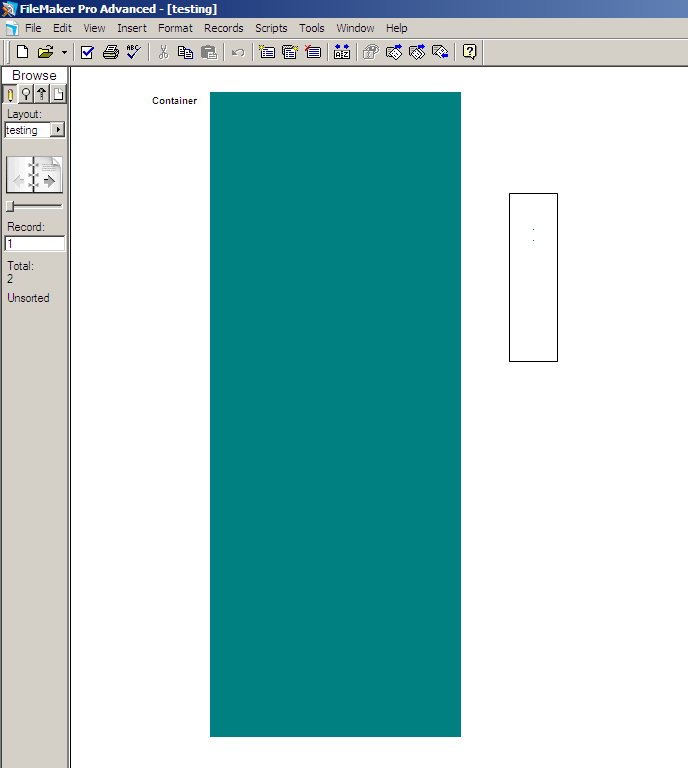Click the Print icon in toolbar
The width and height of the screenshot is (688, 768).
[x=110, y=52]
